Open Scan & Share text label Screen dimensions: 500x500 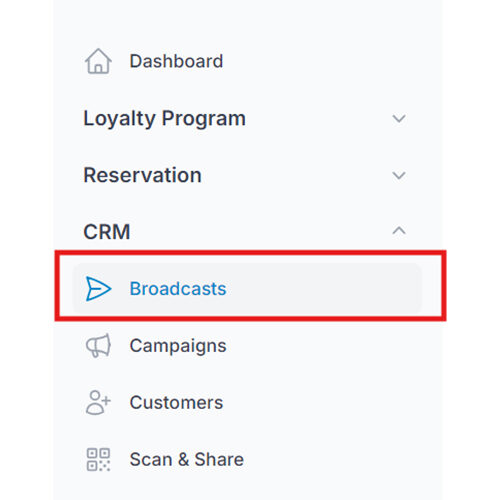[187, 460]
